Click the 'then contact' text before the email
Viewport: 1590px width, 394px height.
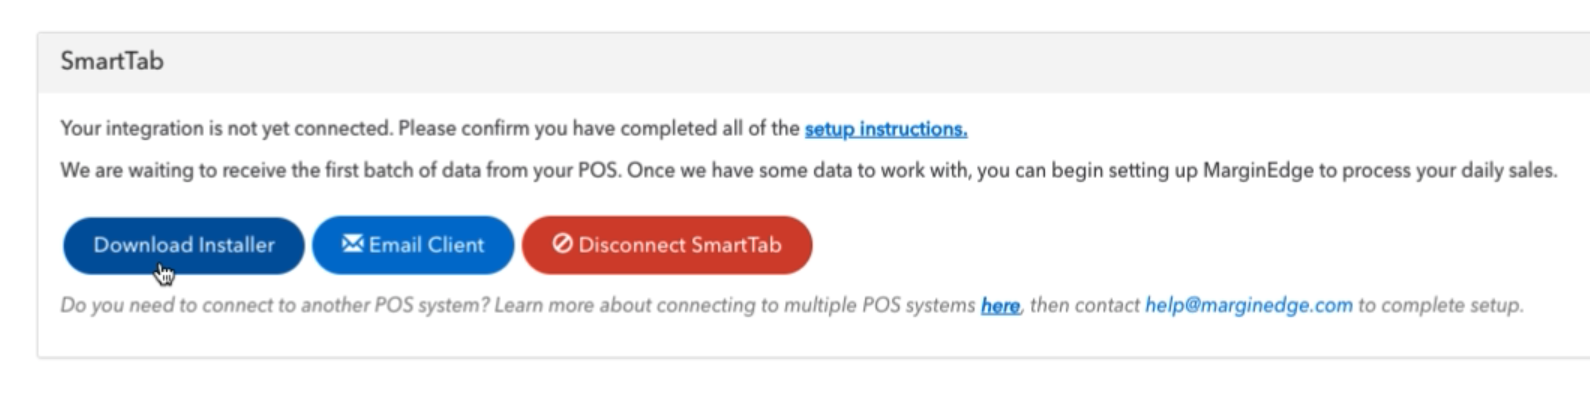(x=1085, y=305)
